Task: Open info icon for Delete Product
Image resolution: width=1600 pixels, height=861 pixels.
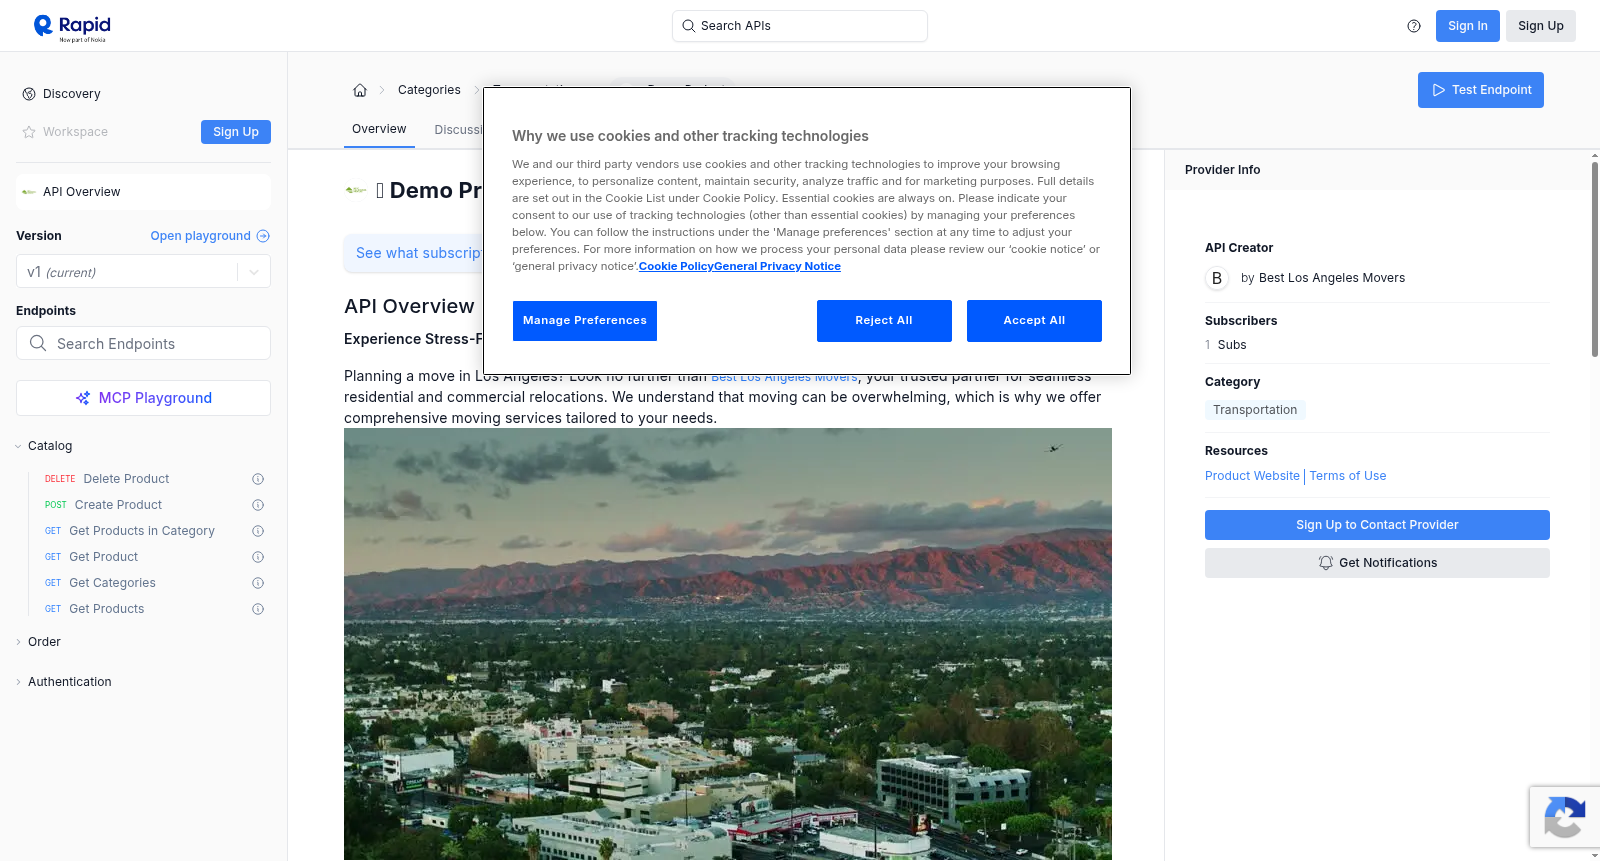Action: click(x=258, y=479)
